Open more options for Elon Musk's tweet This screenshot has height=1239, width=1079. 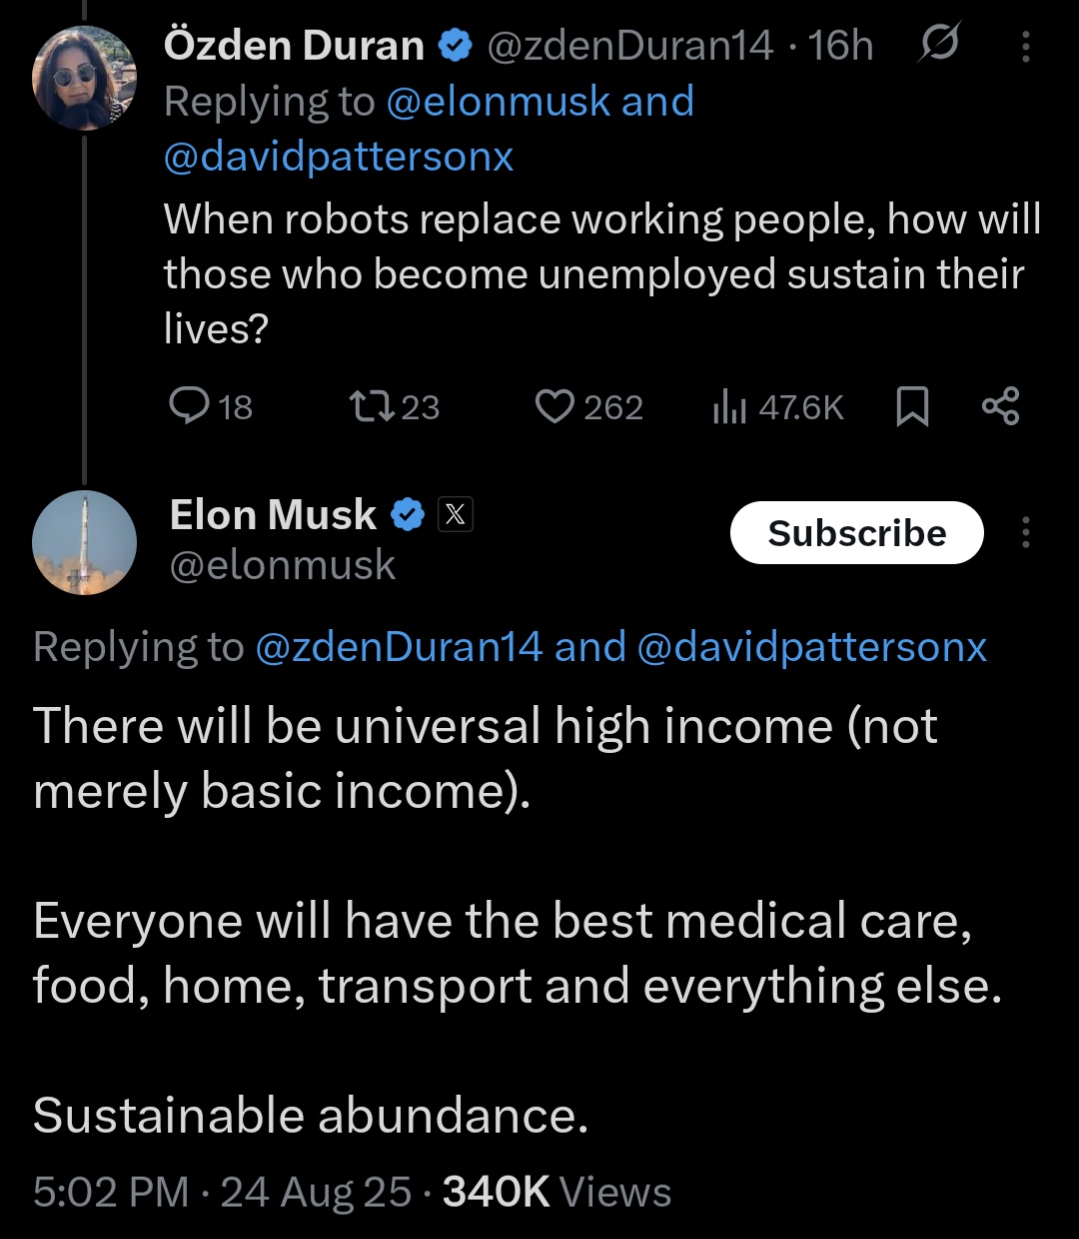[1025, 532]
